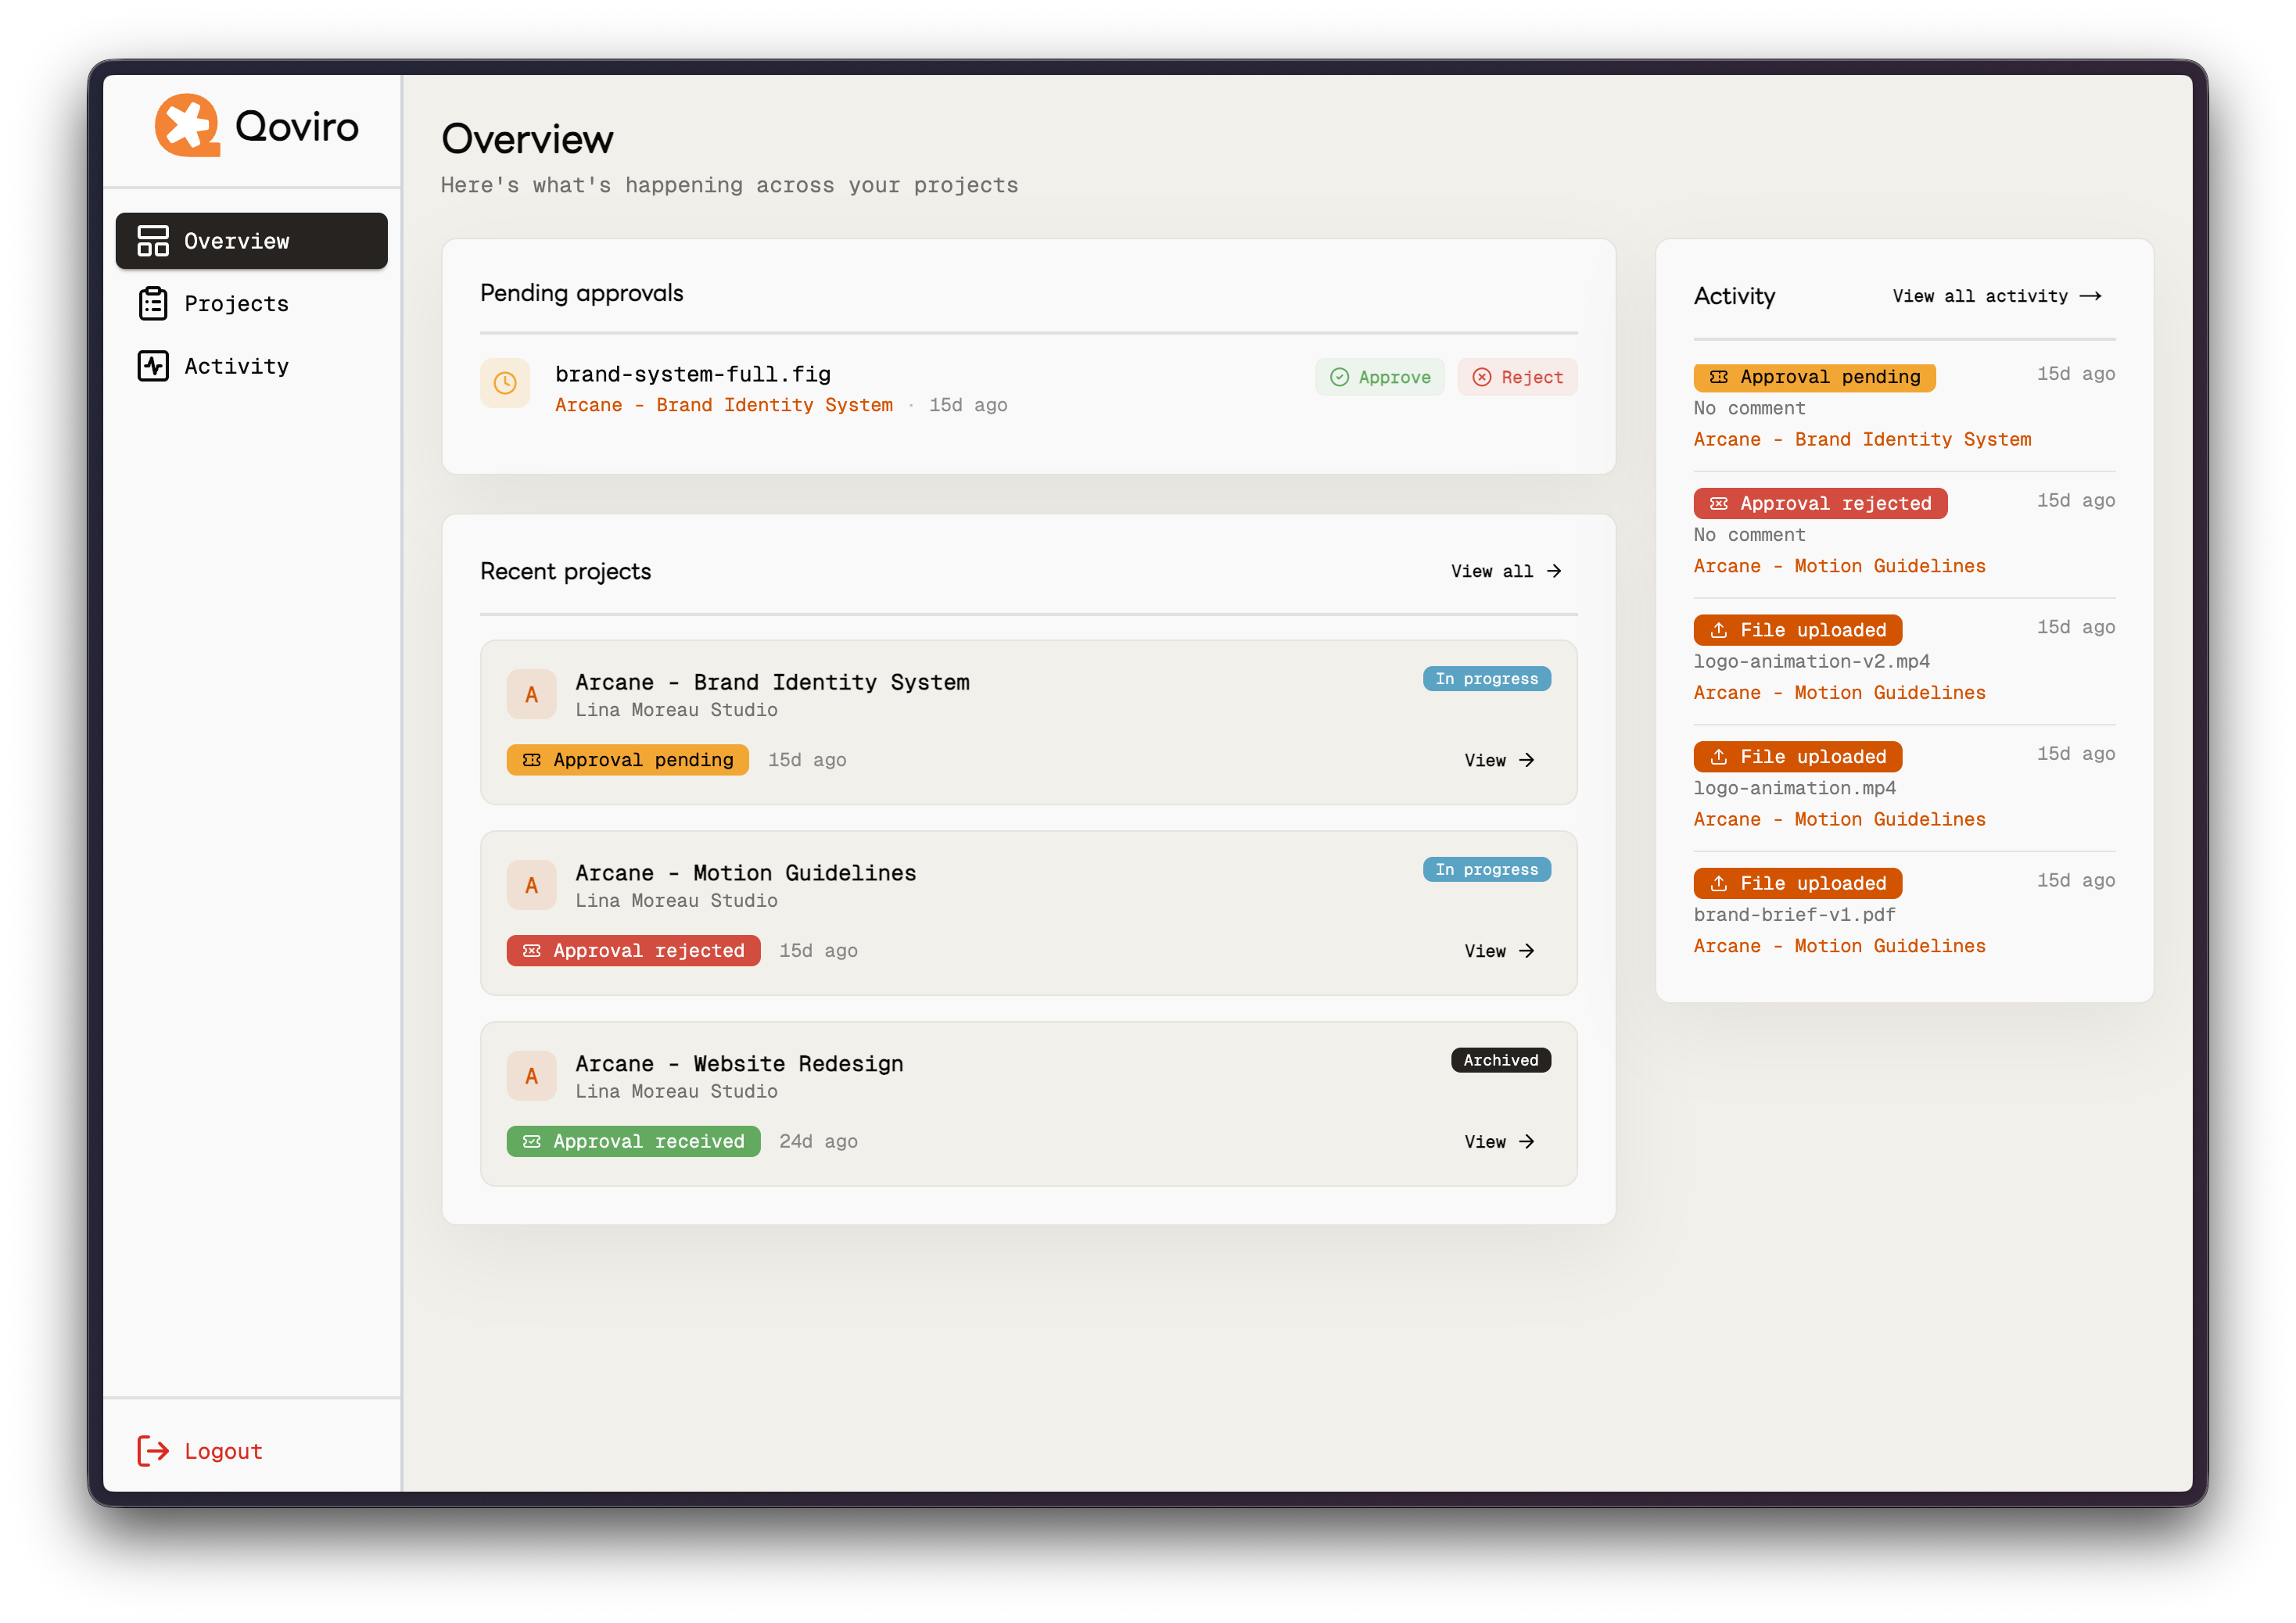View the Arcane - Motion Guidelines project
Image resolution: width=2296 pixels, height=1623 pixels.
(1499, 951)
